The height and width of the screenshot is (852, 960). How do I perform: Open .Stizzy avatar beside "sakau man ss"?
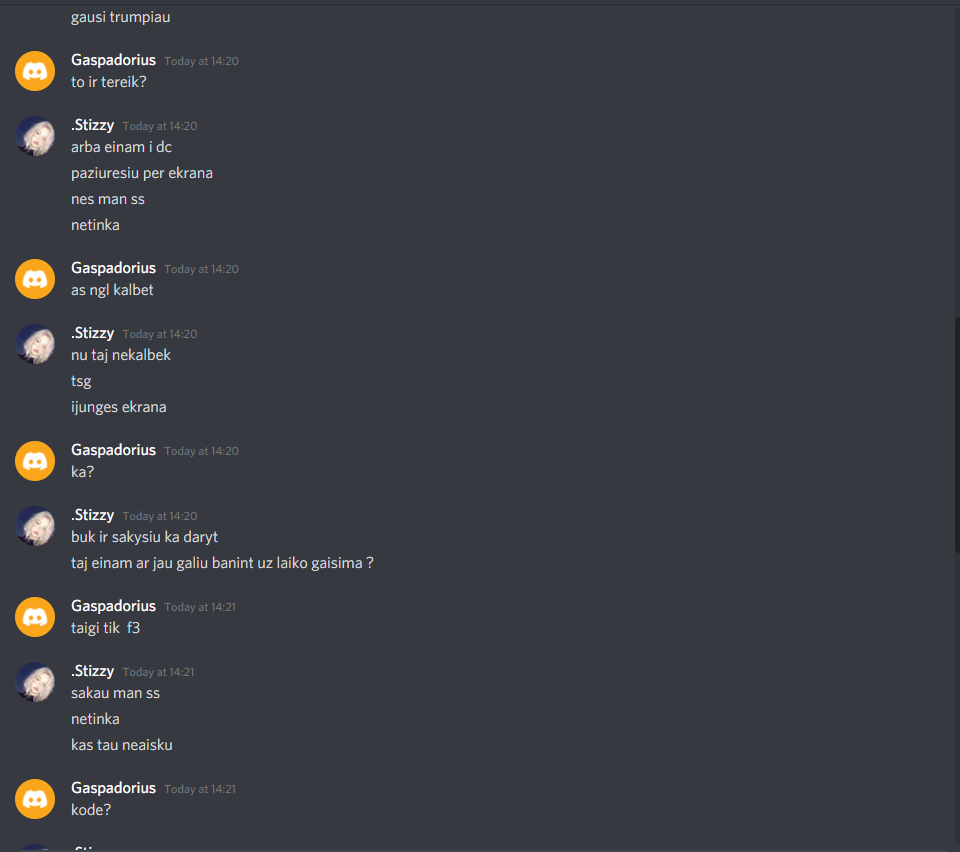(x=35, y=682)
